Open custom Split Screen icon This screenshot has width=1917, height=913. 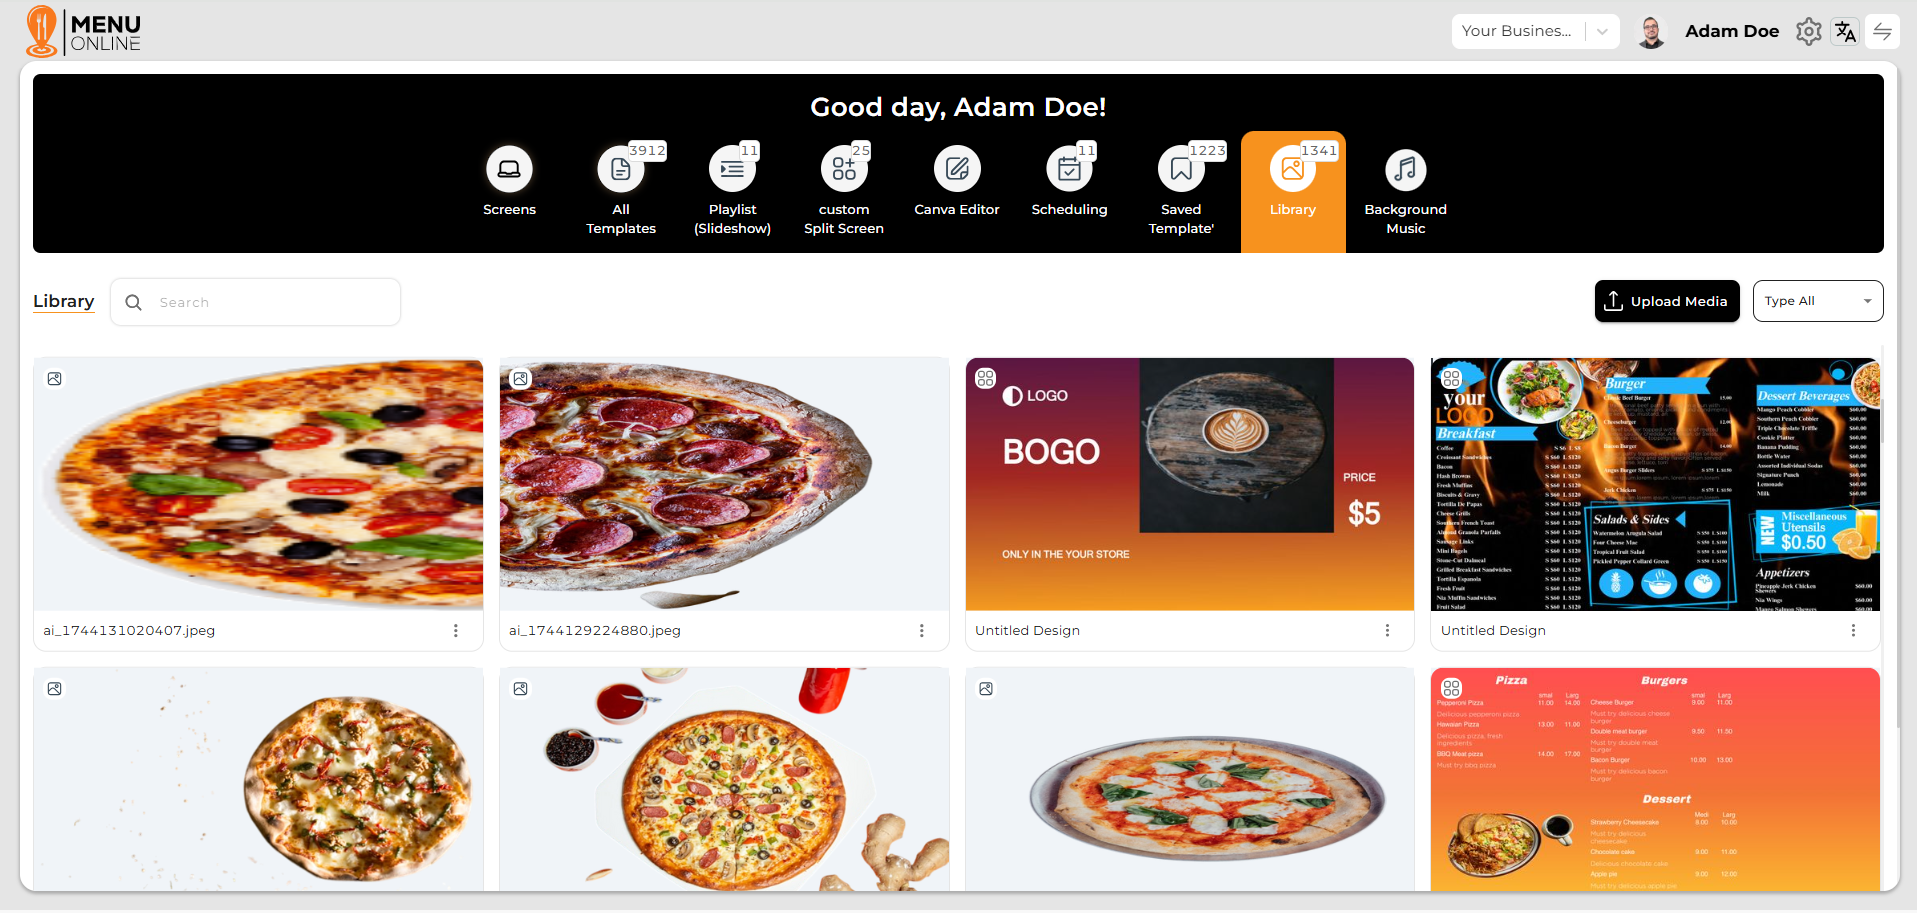click(844, 169)
